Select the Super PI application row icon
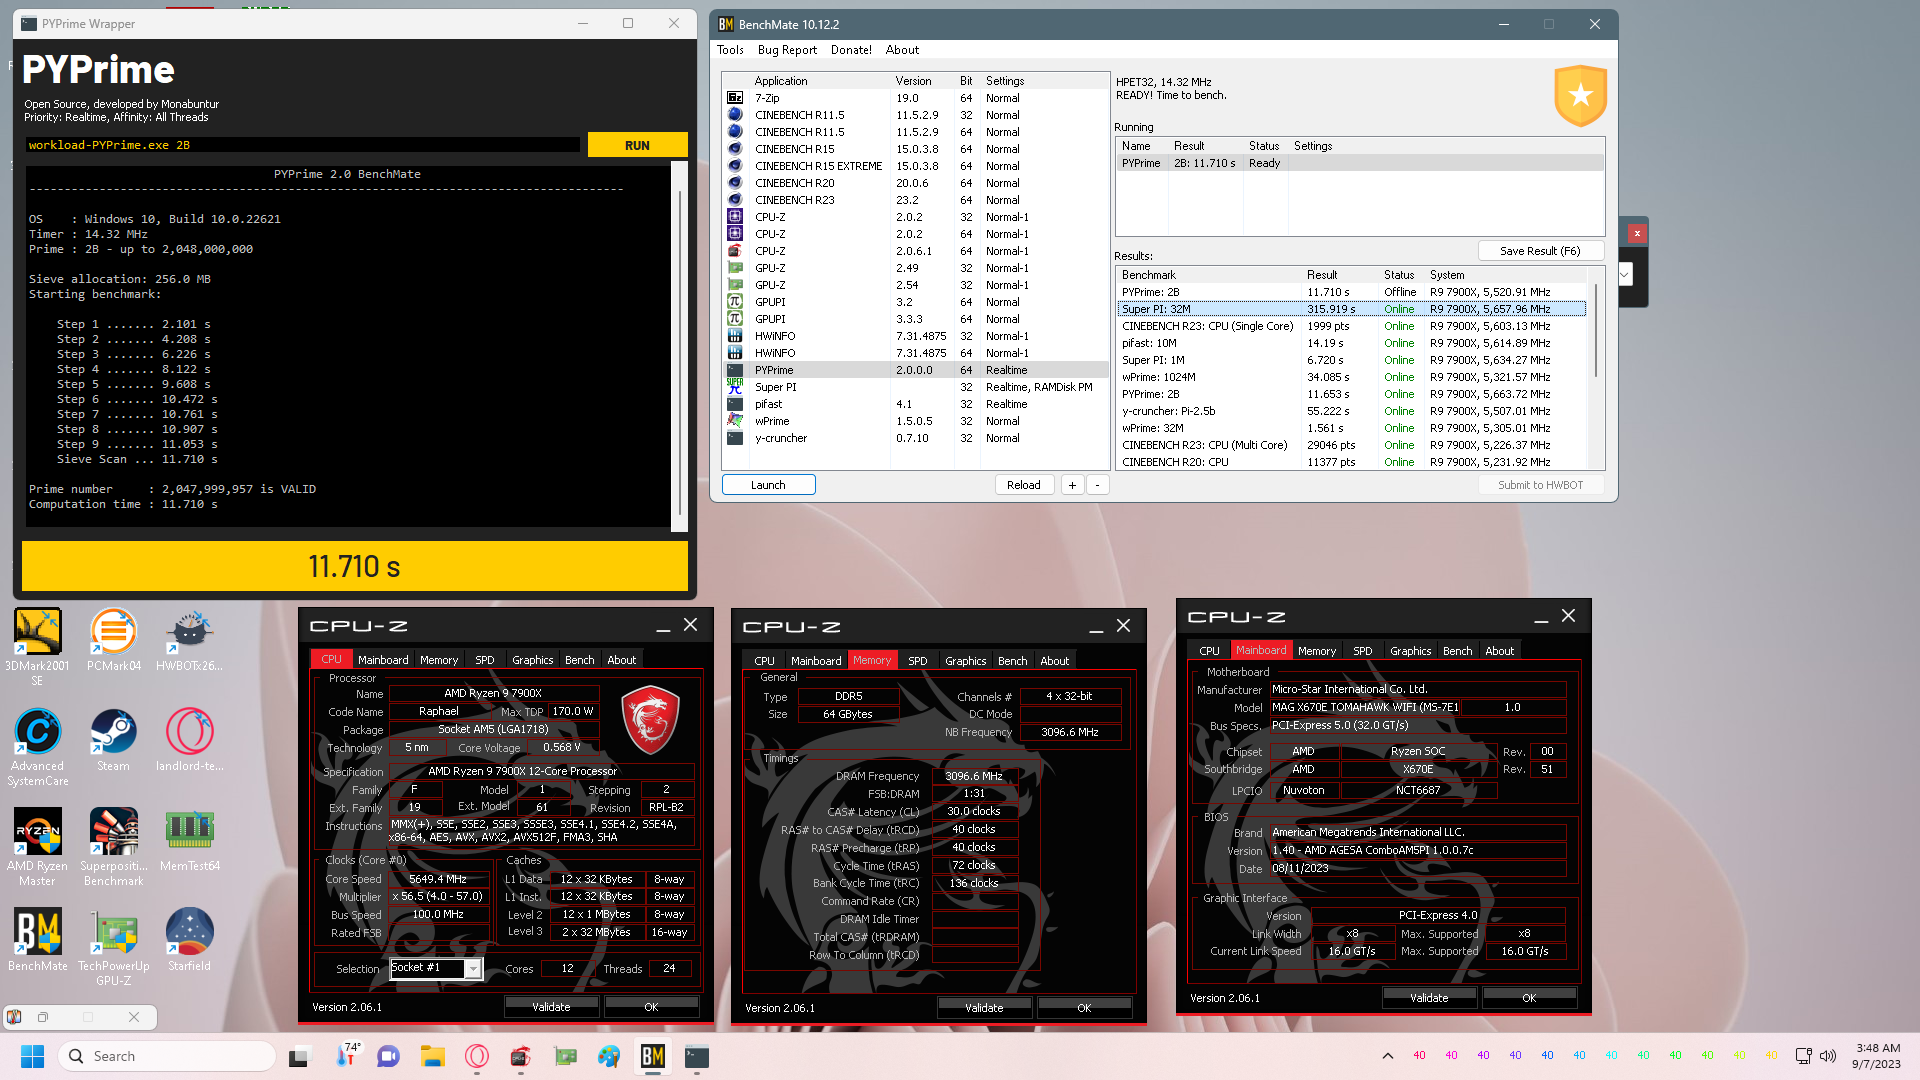This screenshot has width=1920, height=1080. [x=735, y=387]
